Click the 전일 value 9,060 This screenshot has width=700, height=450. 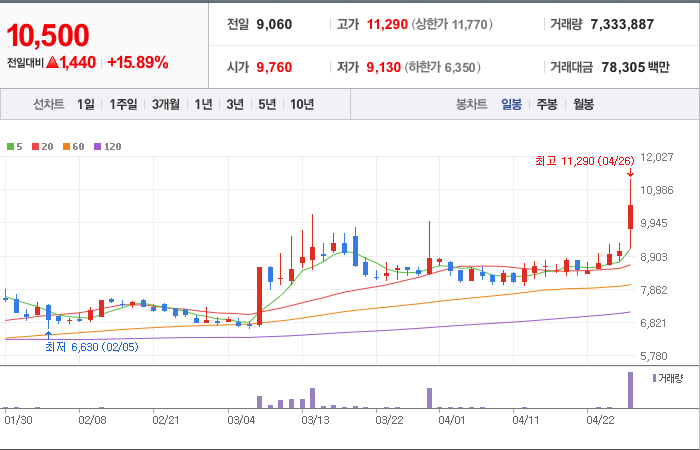pyautogui.click(x=274, y=24)
